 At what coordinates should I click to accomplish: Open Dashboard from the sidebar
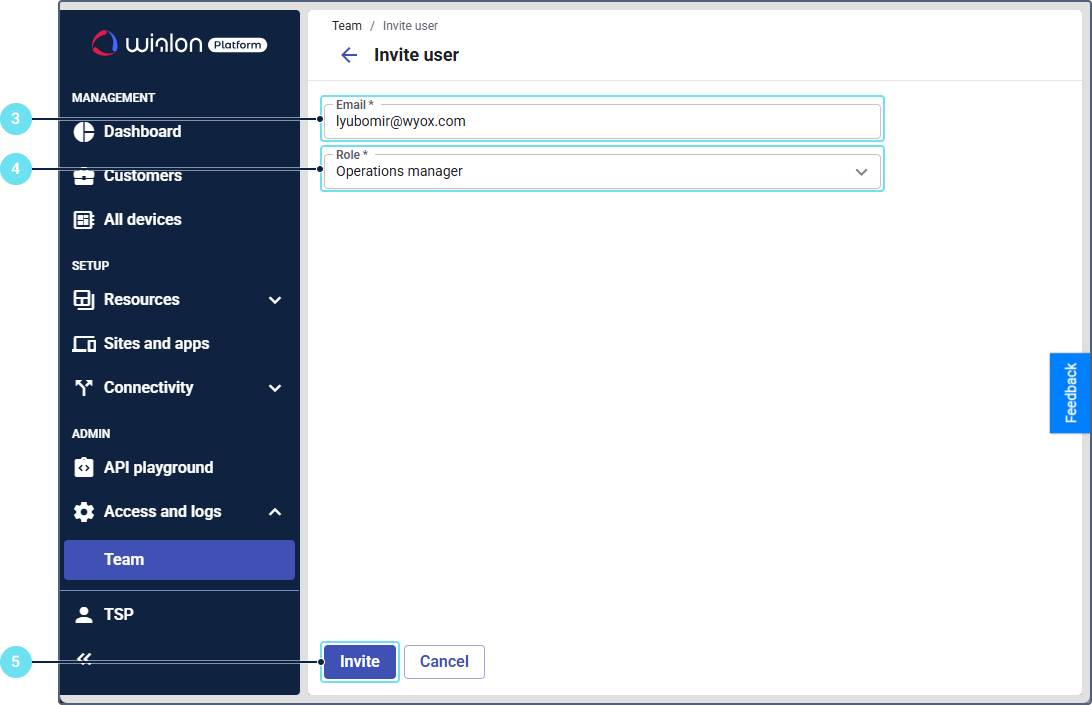click(x=142, y=132)
